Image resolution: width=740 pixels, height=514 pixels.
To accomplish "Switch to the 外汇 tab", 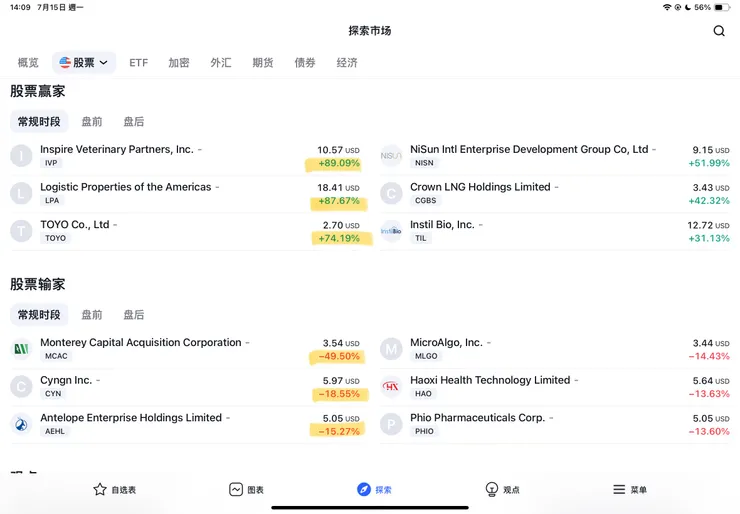I will pyautogui.click(x=221, y=63).
